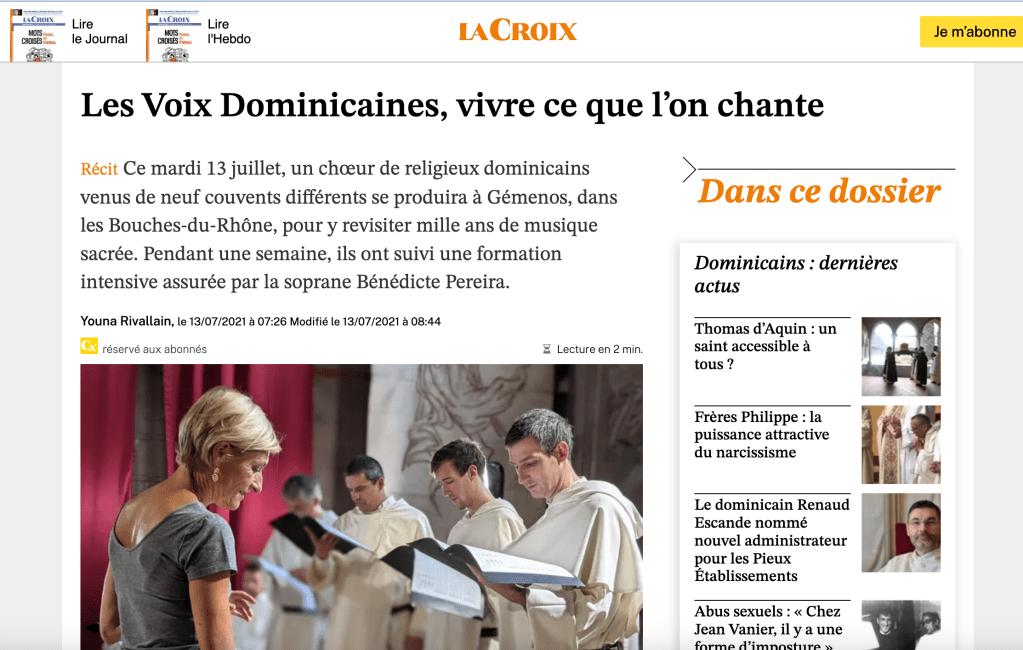Screen dimensions: 1023x650
Task: Read the Renaud Escande nommé administrateur article
Action: click(x=772, y=540)
